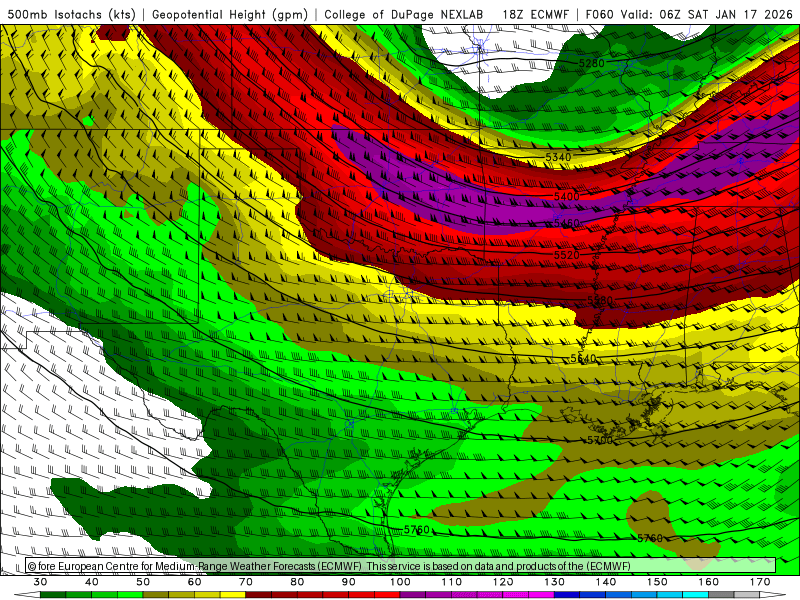The width and height of the screenshot is (800, 600).
Task: Select the 5280 height contour label
Action: (591, 63)
